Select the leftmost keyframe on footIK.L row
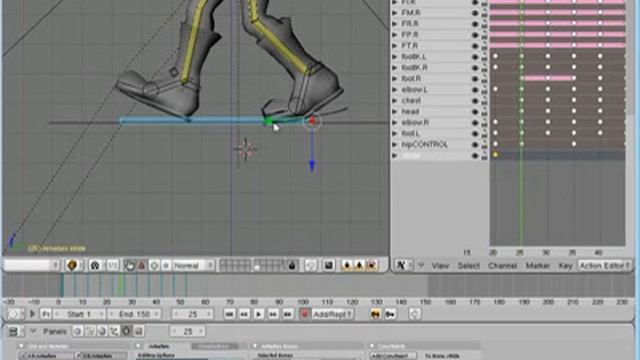 pyautogui.click(x=495, y=56)
